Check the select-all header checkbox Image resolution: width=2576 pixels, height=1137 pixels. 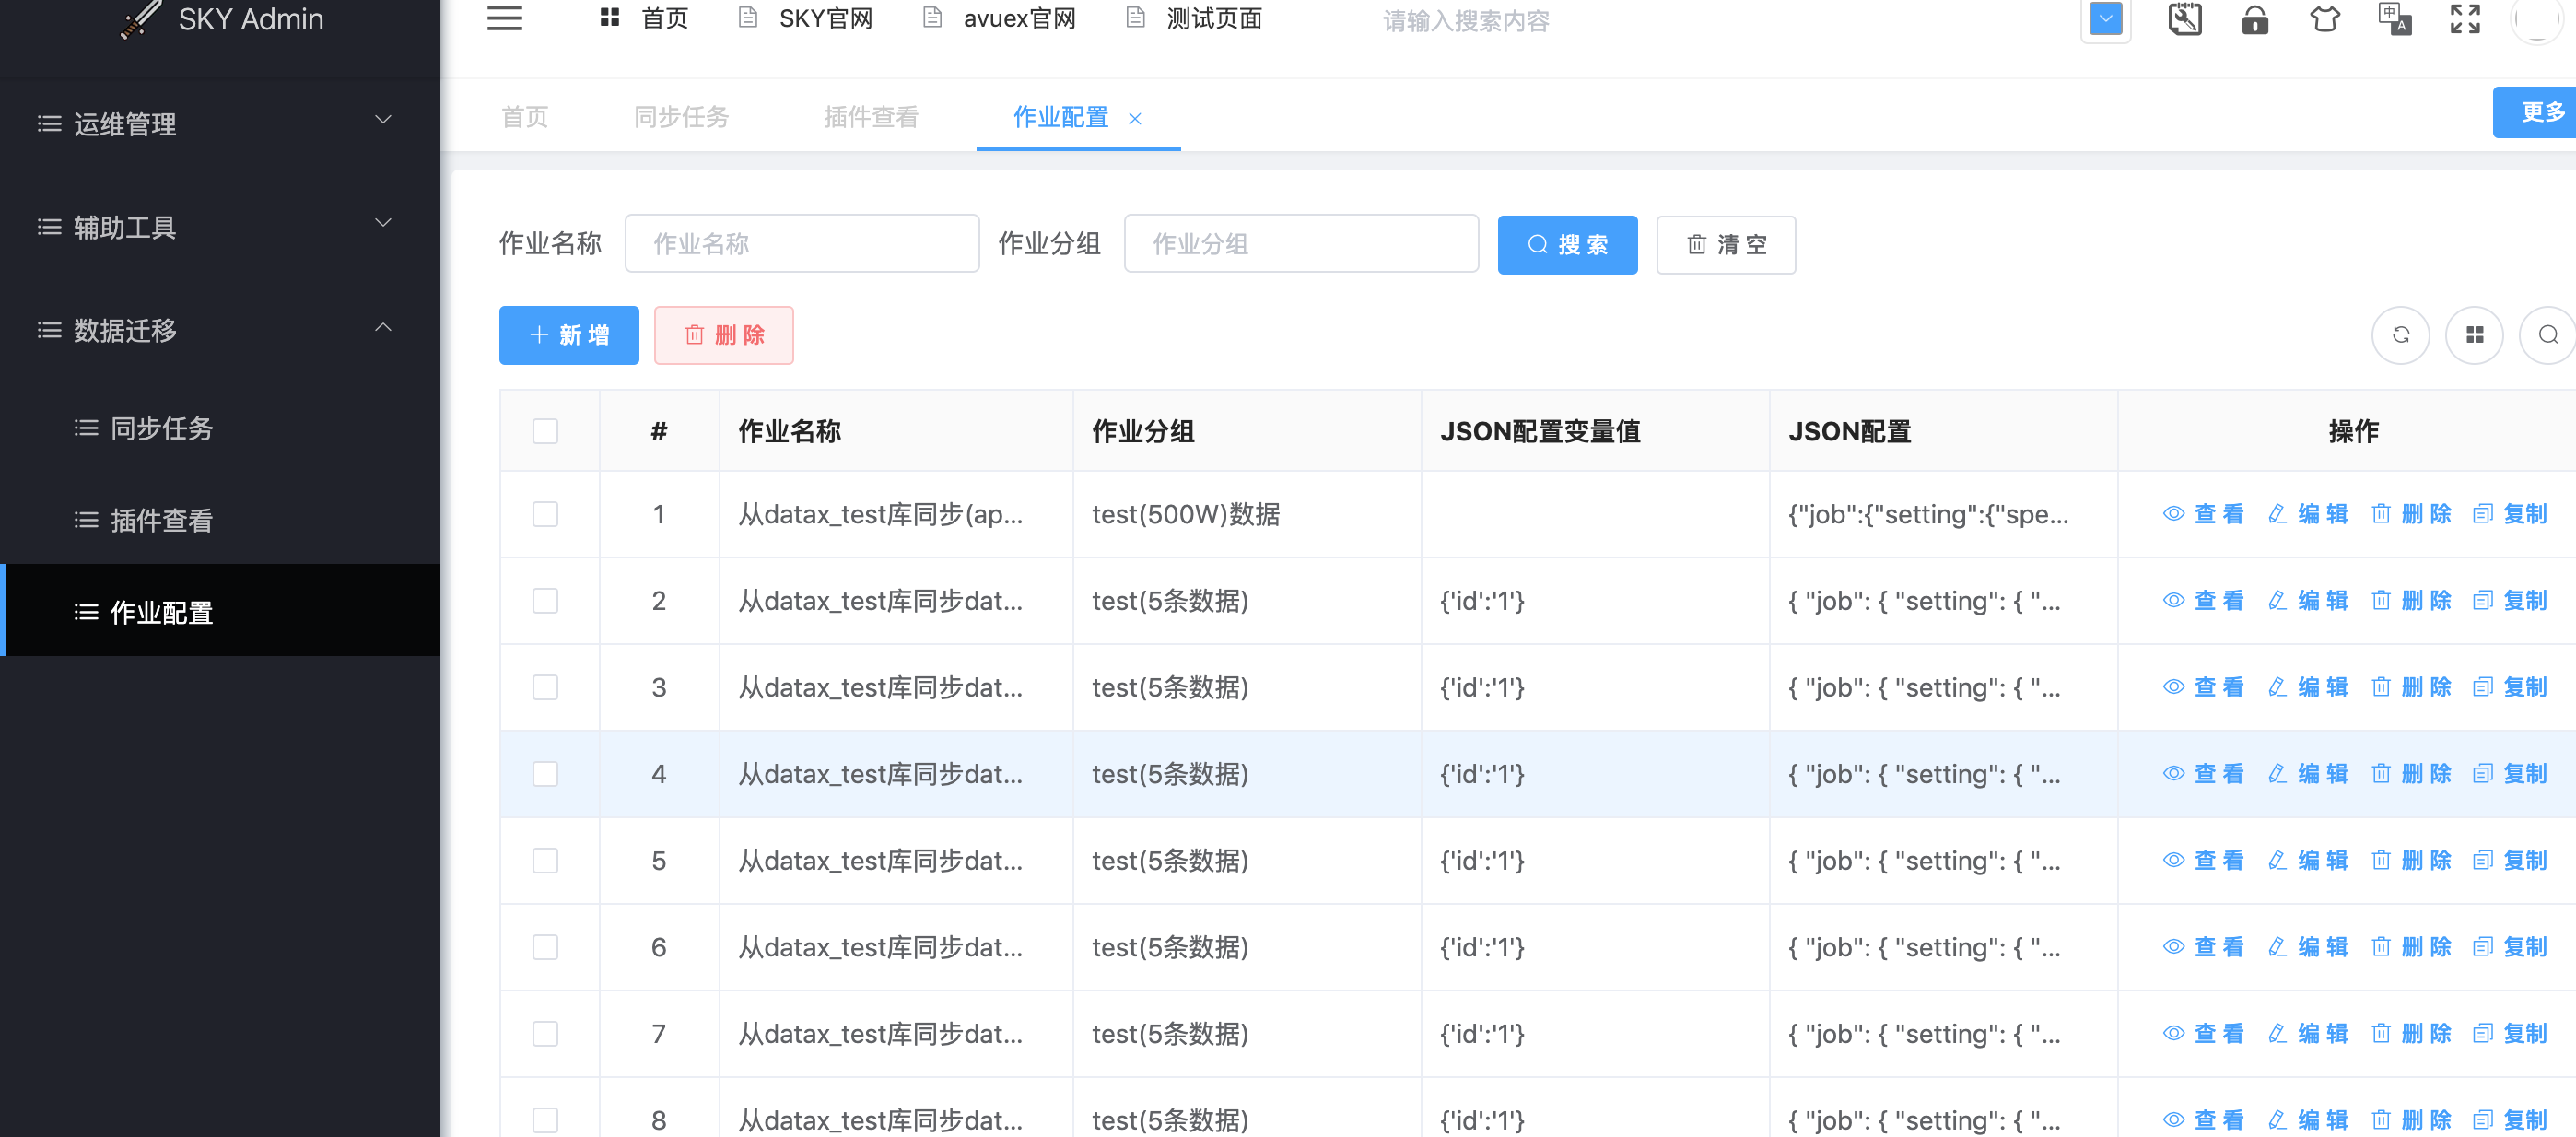(x=545, y=431)
